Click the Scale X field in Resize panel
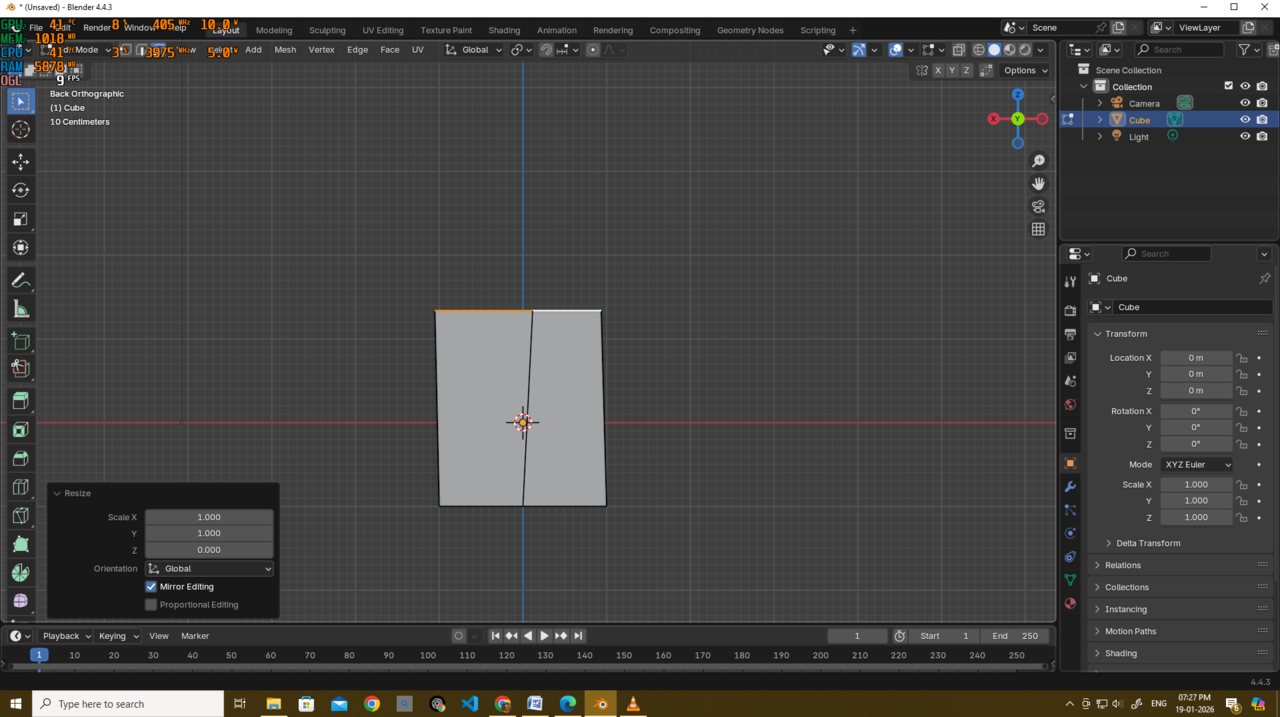1280x717 pixels. click(208, 517)
